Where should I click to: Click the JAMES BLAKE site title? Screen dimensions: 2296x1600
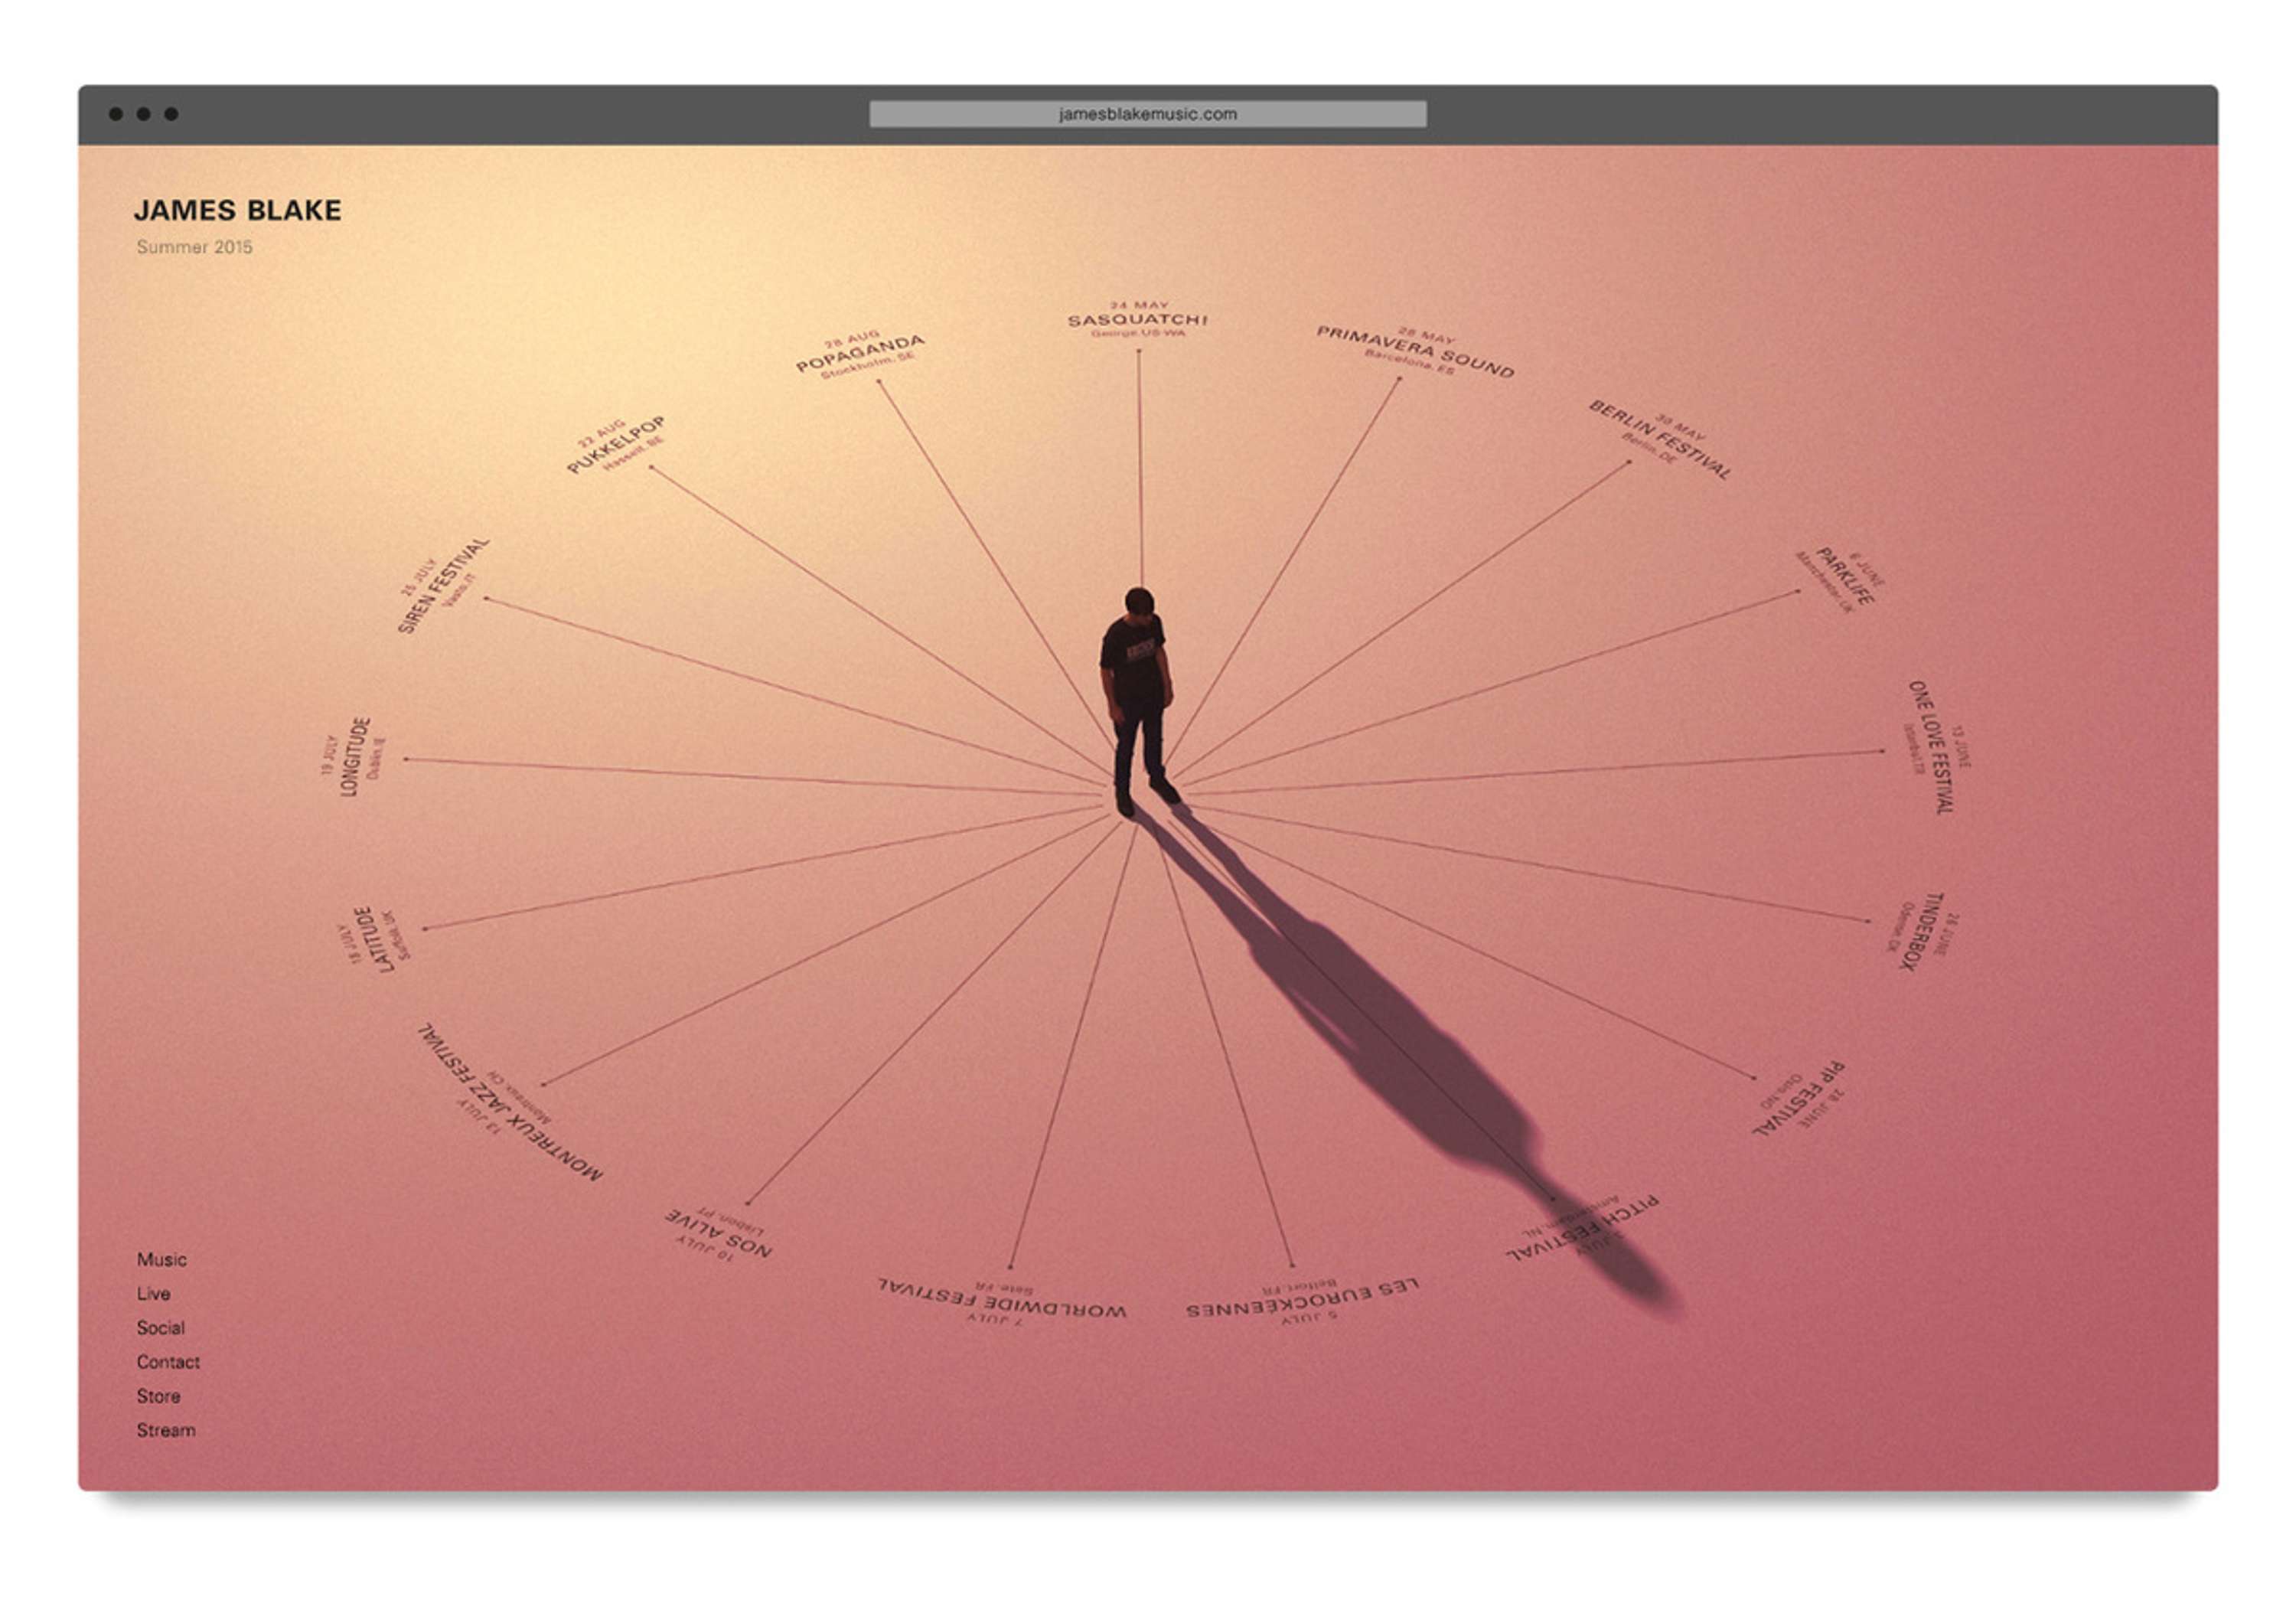(238, 210)
